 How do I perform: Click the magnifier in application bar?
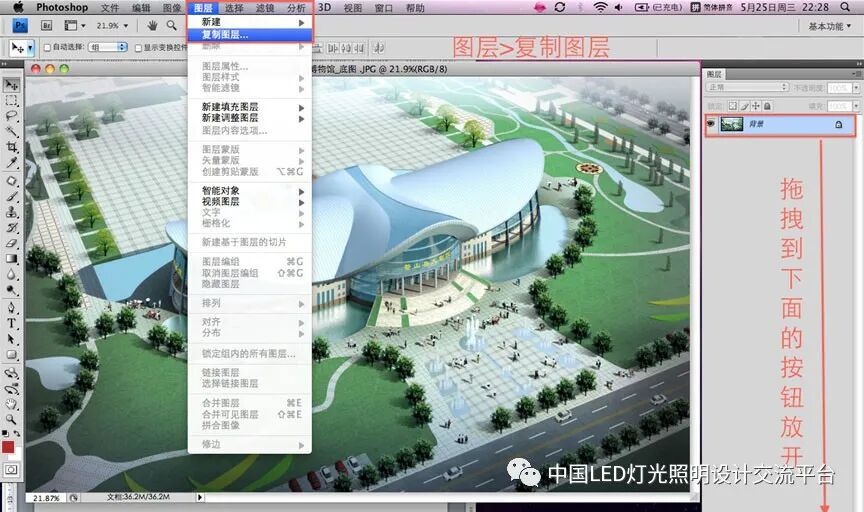tap(172, 25)
